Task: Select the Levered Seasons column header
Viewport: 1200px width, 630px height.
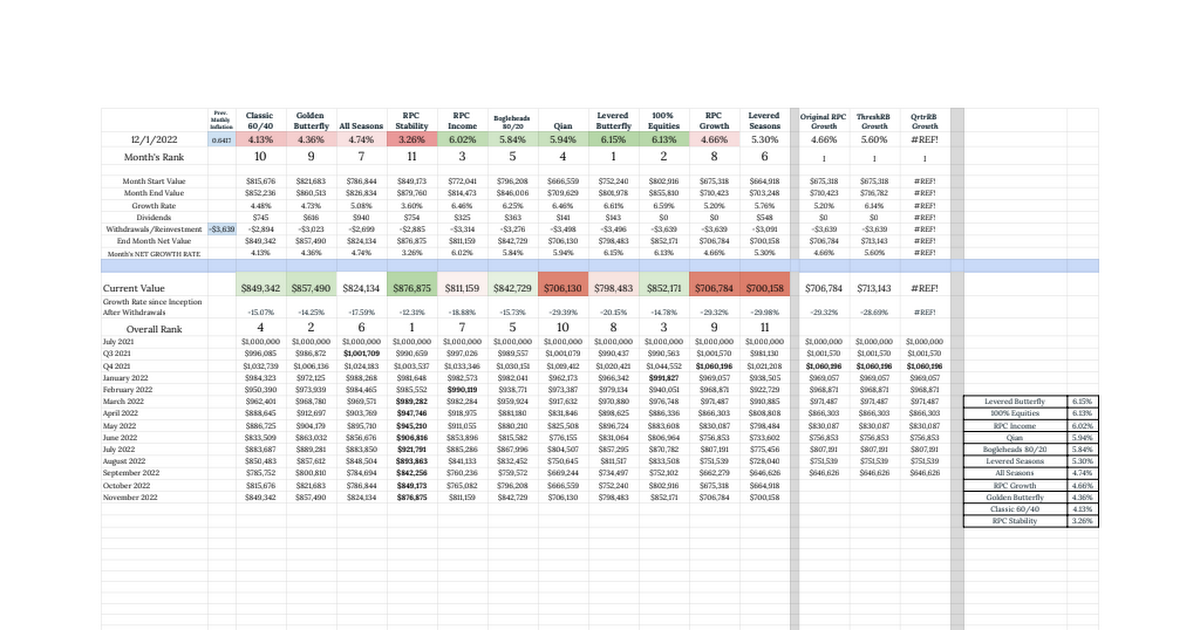Action: [765, 121]
